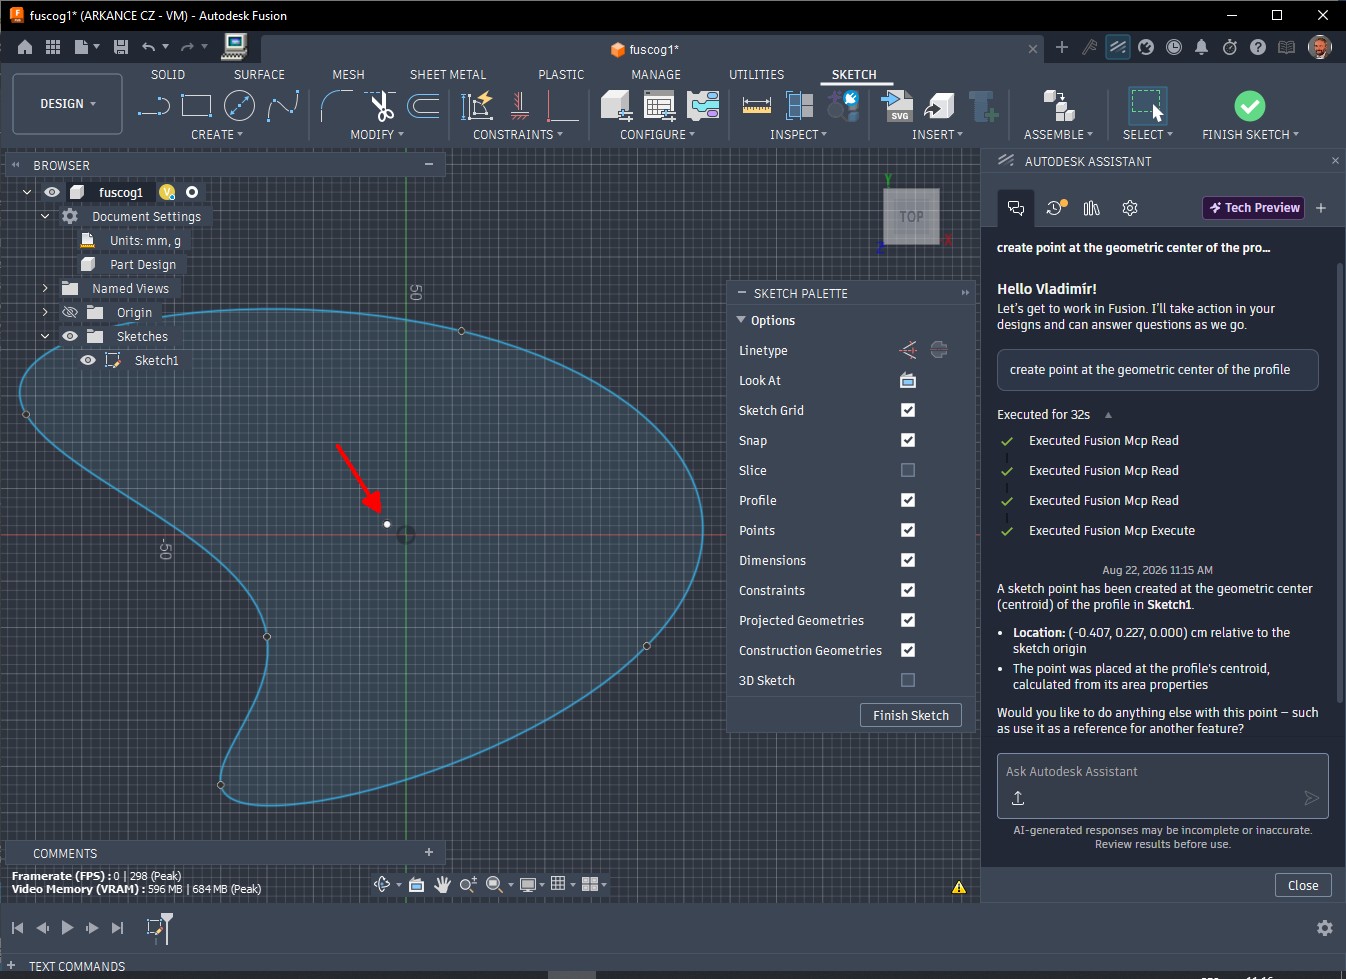Screen dimensions: 1346x979
Task: Hide Sketch1 using its eye icon
Action: (88, 360)
